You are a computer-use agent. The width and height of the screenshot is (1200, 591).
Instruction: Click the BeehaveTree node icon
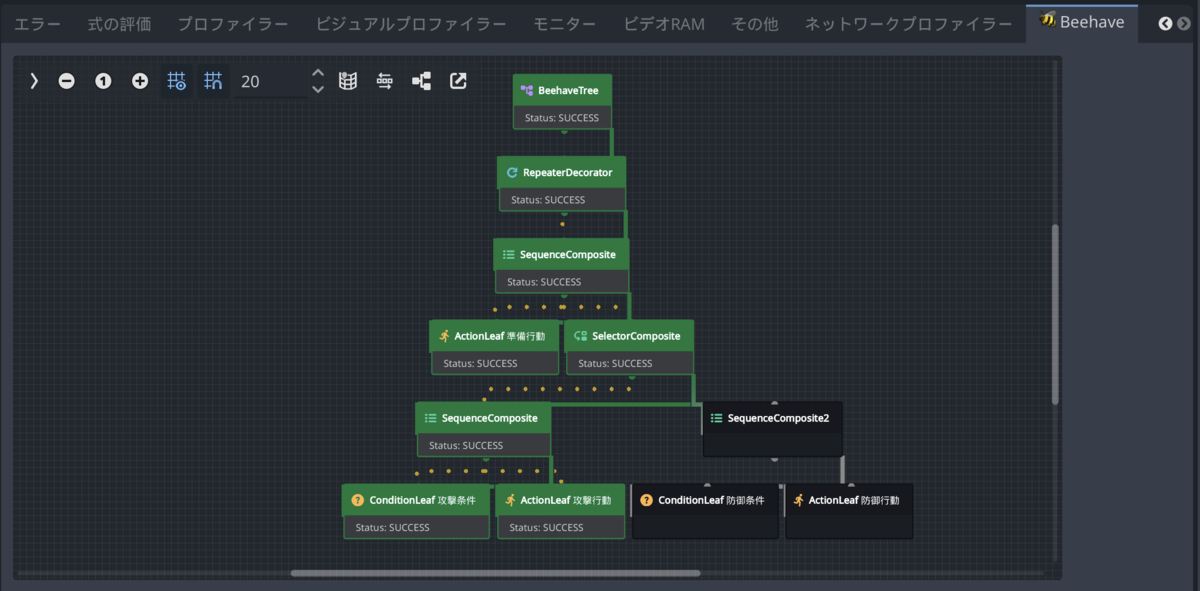point(527,90)
